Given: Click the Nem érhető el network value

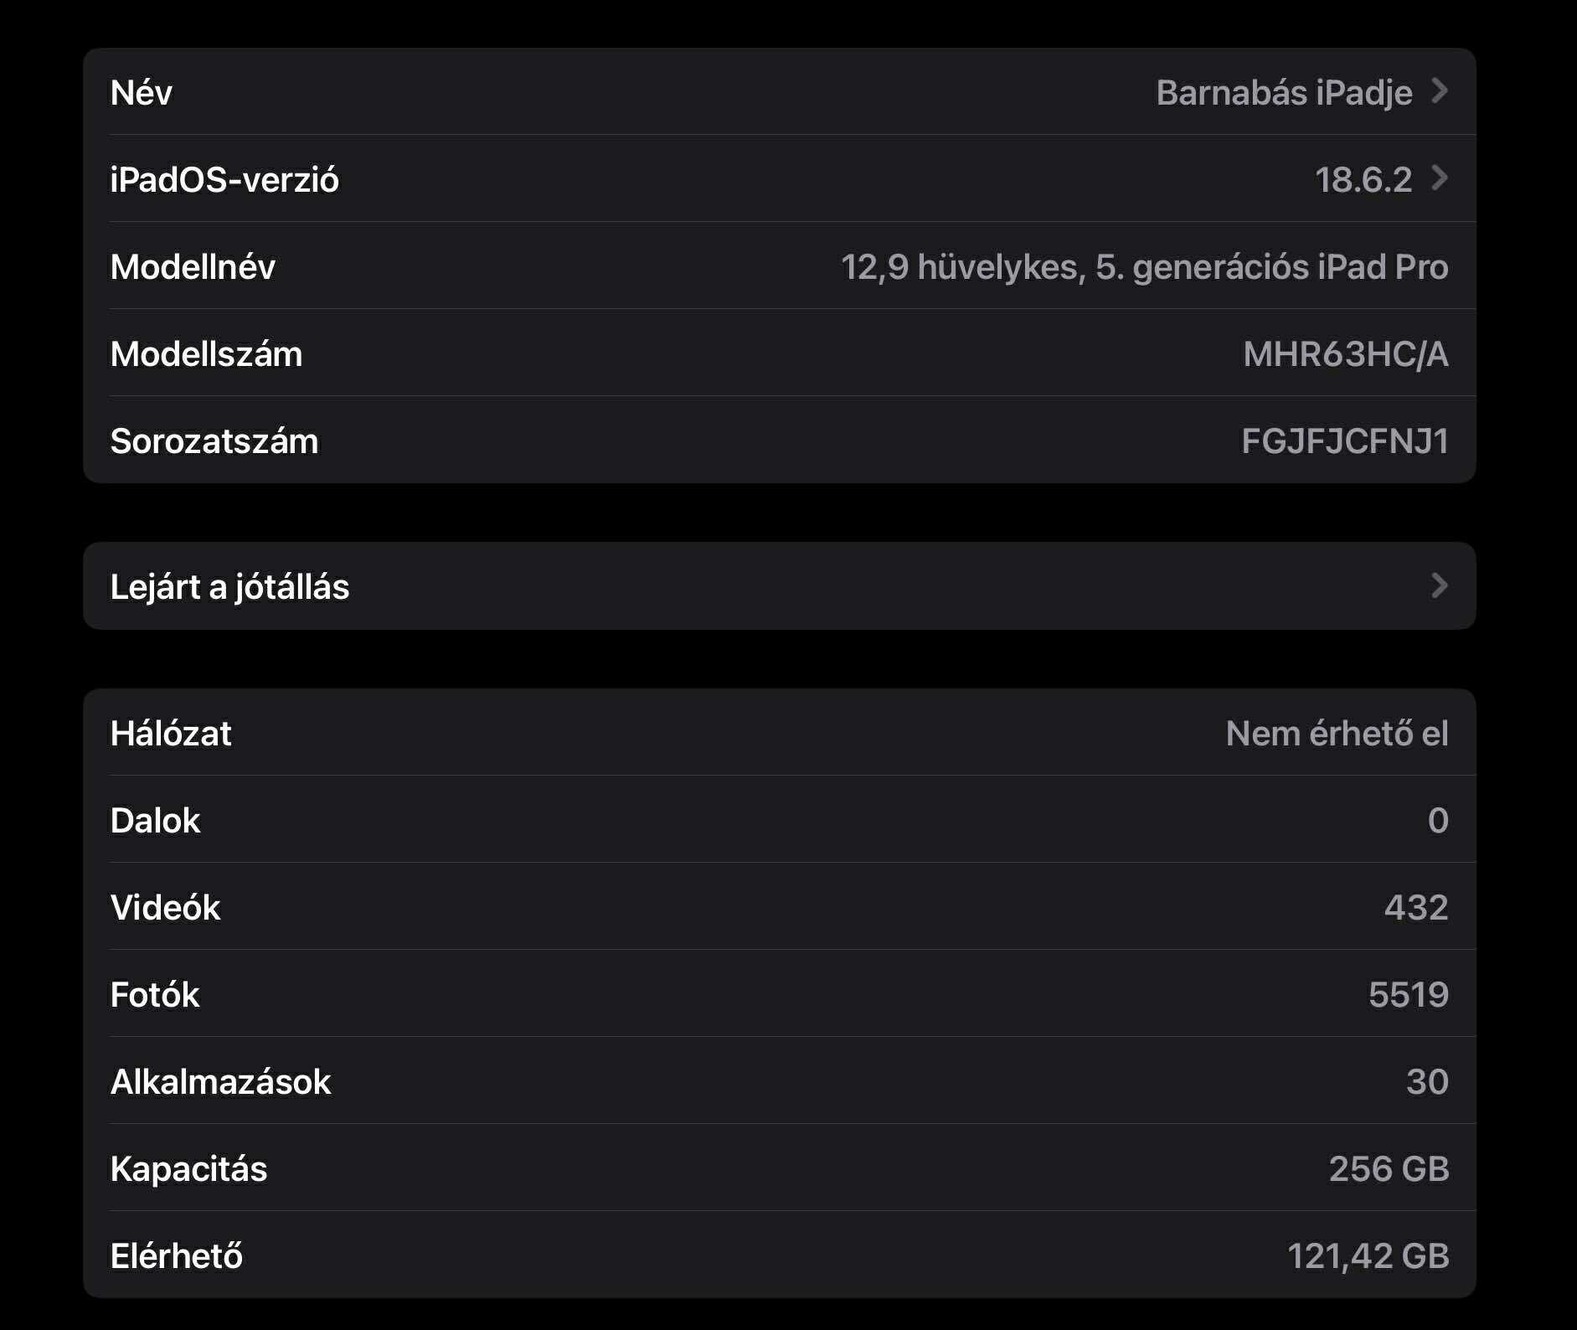Looking at the screenshot, I should [x=1337, y=734].
